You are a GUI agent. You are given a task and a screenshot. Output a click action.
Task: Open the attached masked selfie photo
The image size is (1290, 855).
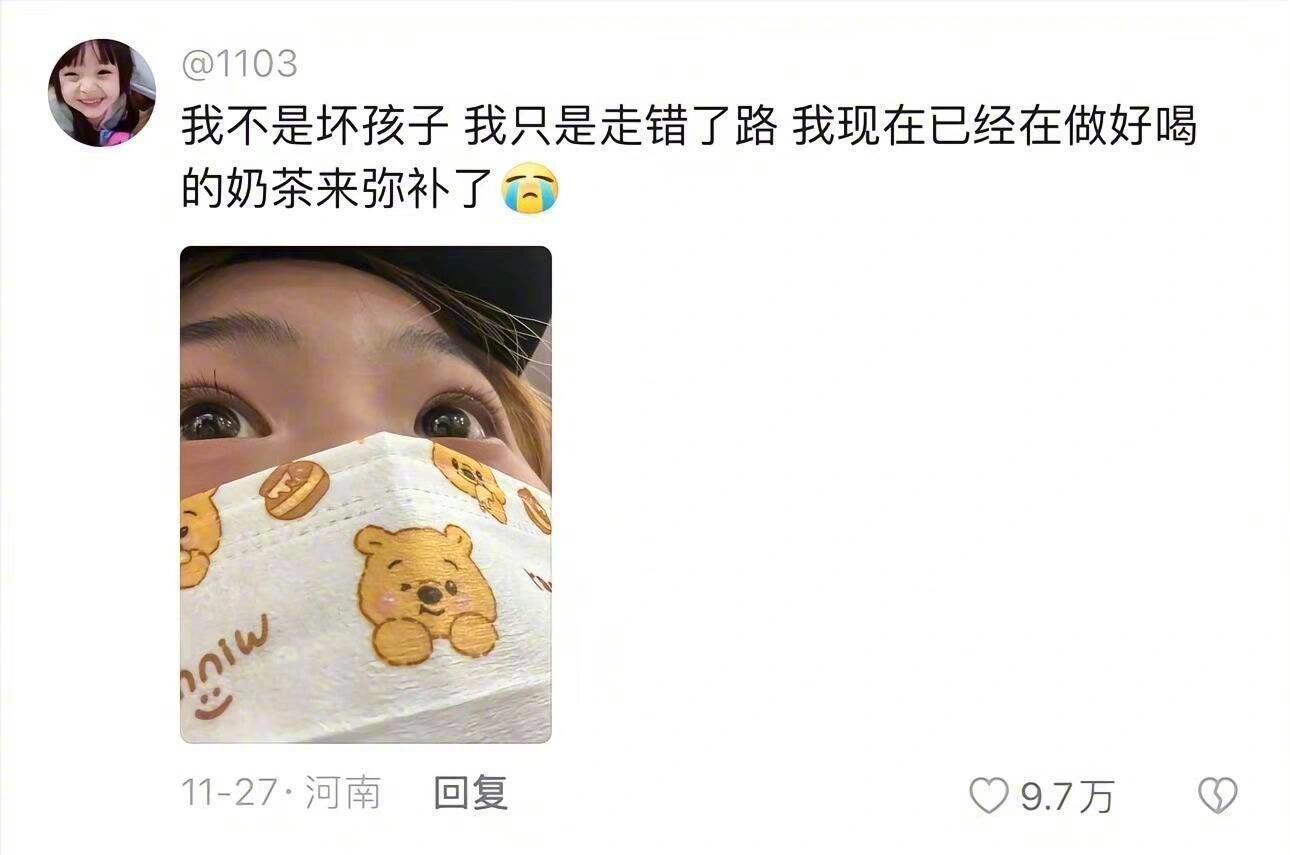[x=366, y=495]
